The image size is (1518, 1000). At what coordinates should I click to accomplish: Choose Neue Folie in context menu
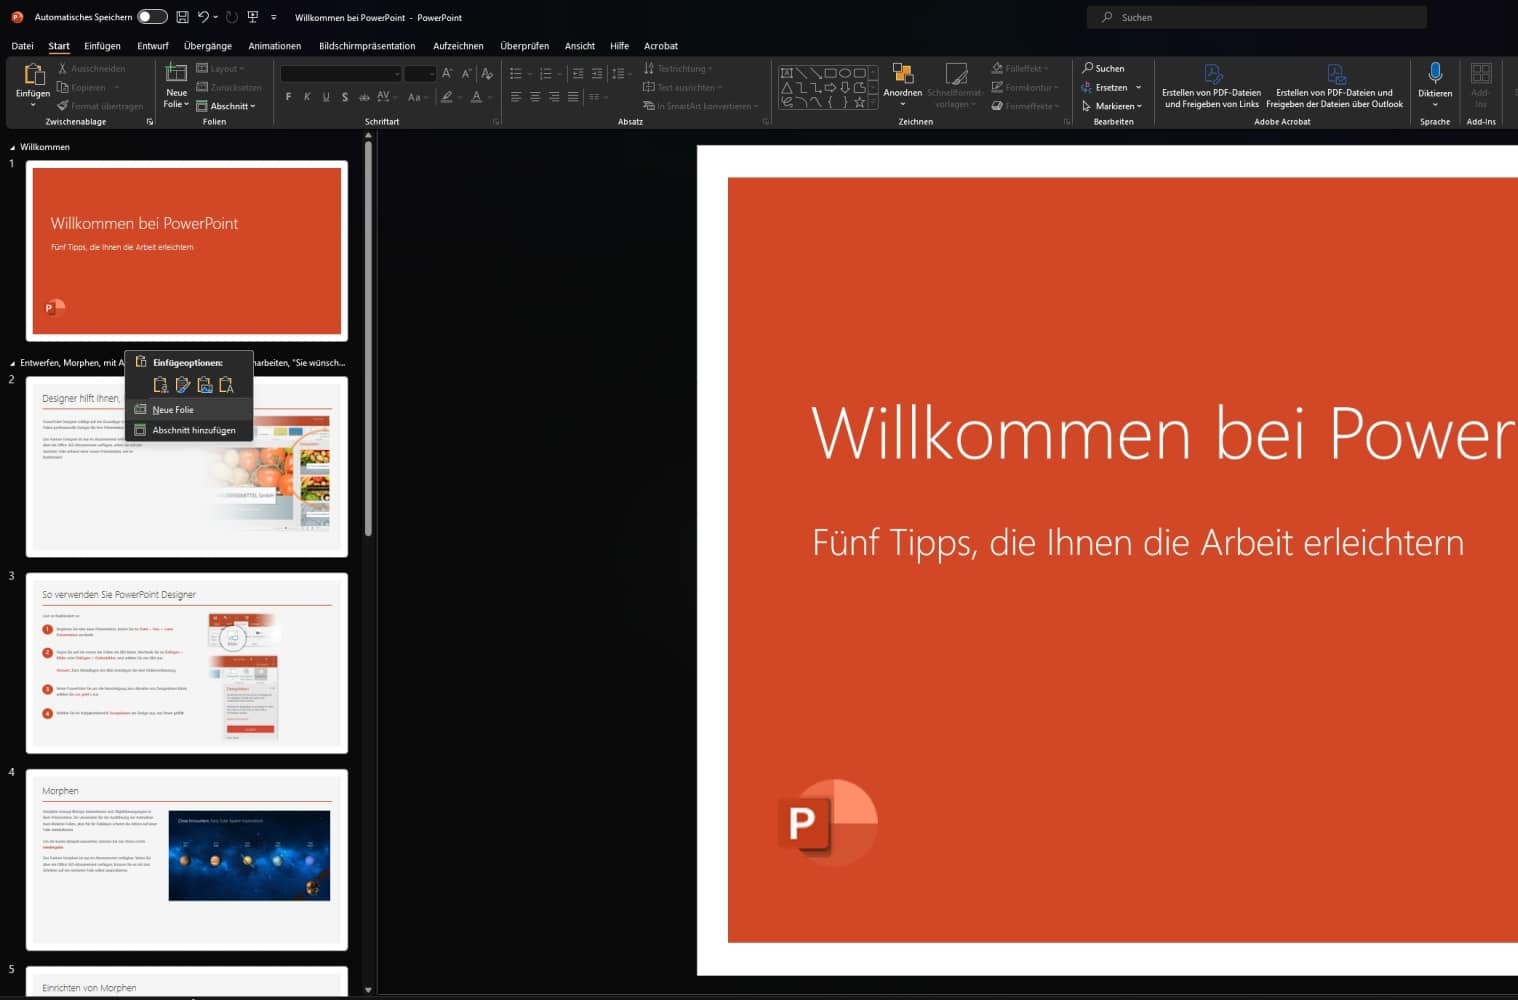click(x=173, y=410)
